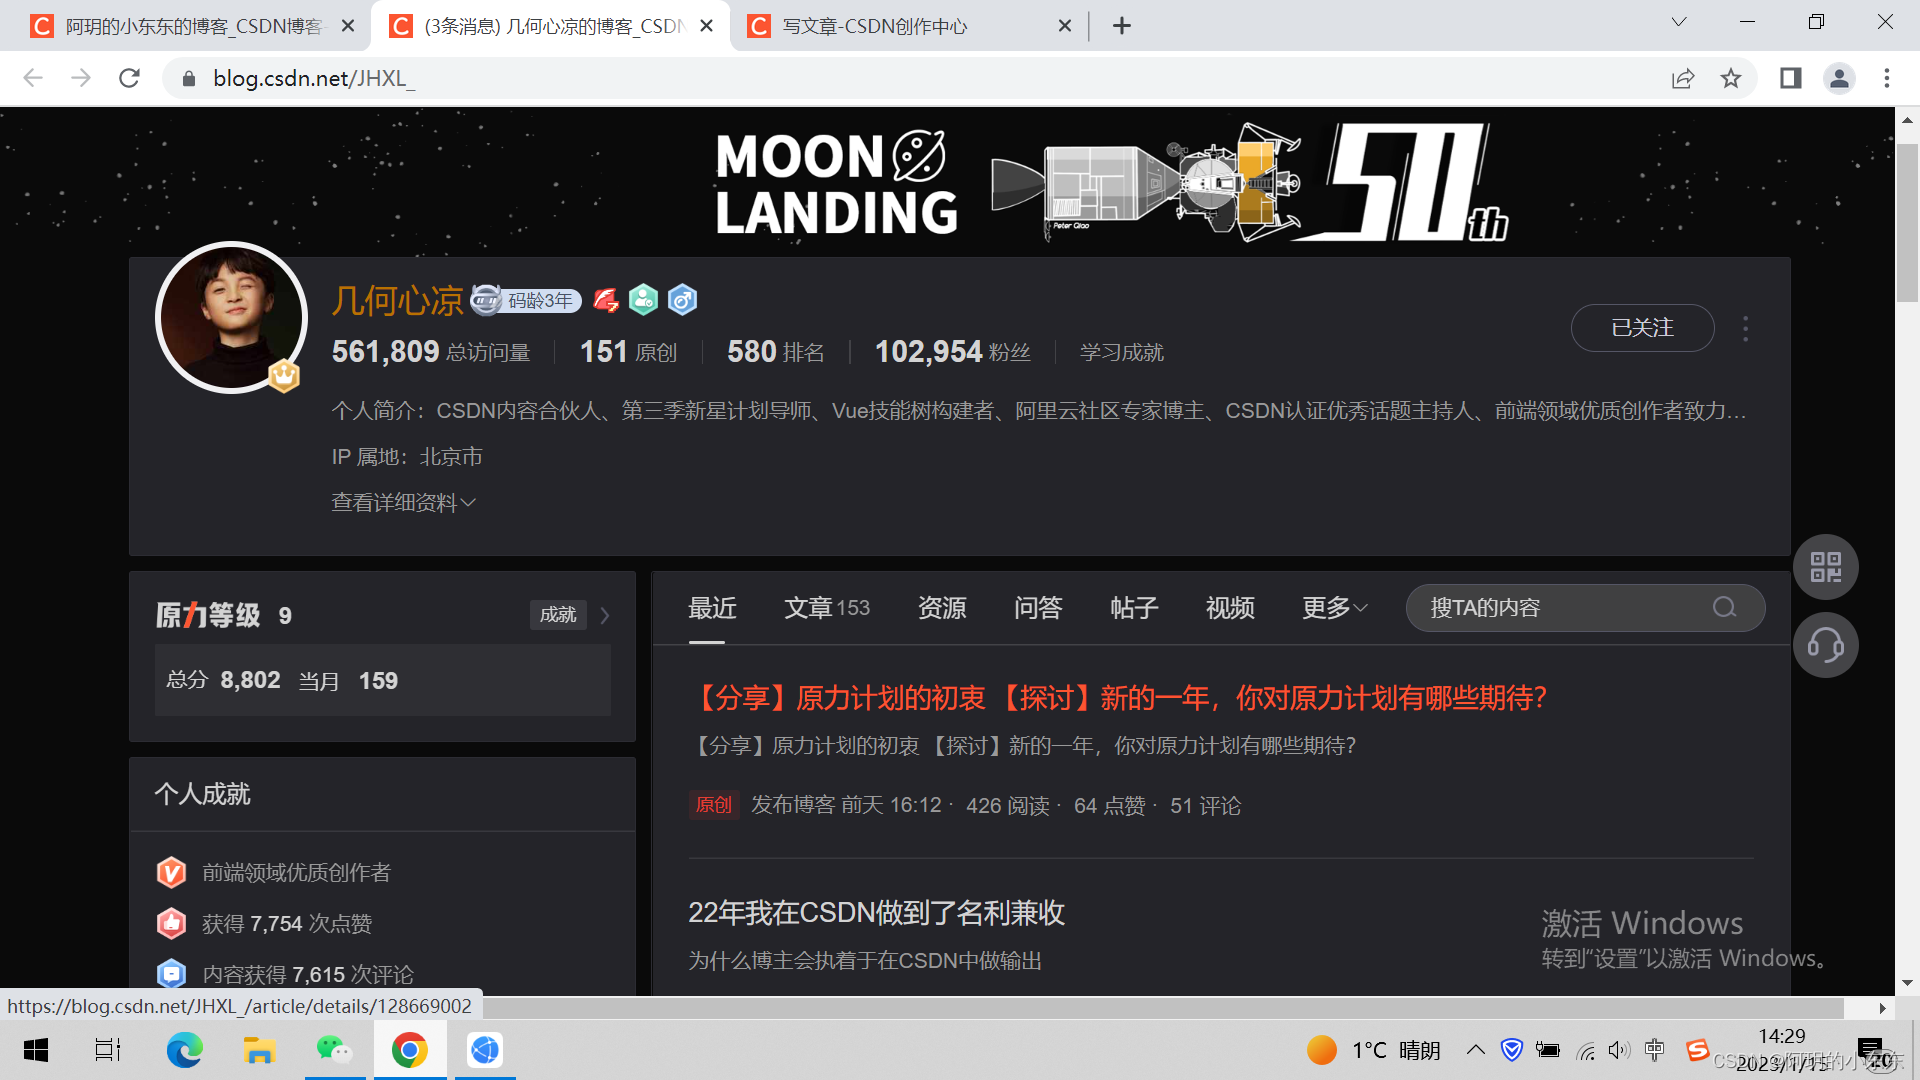
Task: Click the blue shield badge near the username
Action: point(682,299)
